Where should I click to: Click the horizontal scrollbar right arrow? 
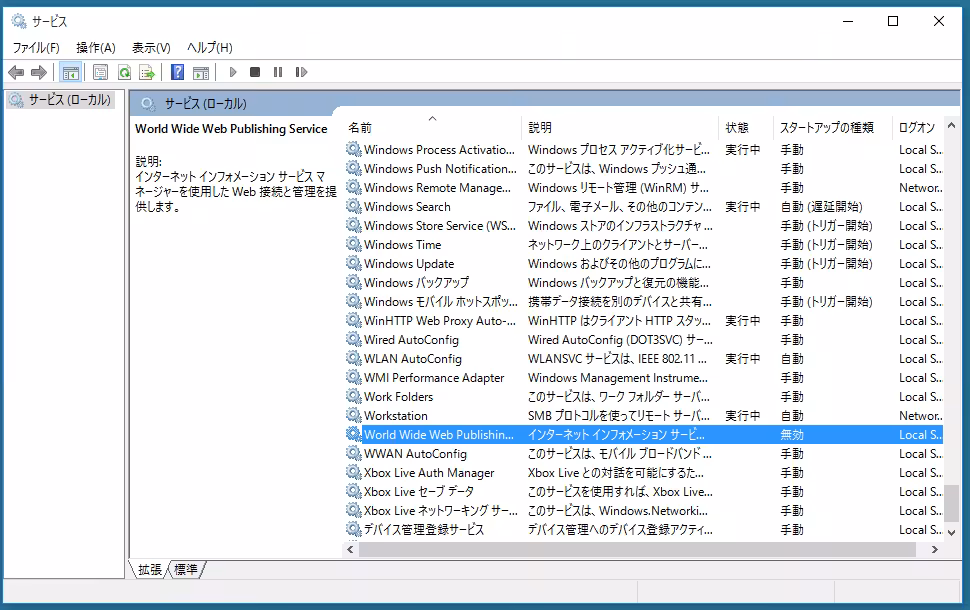[935, 549]
